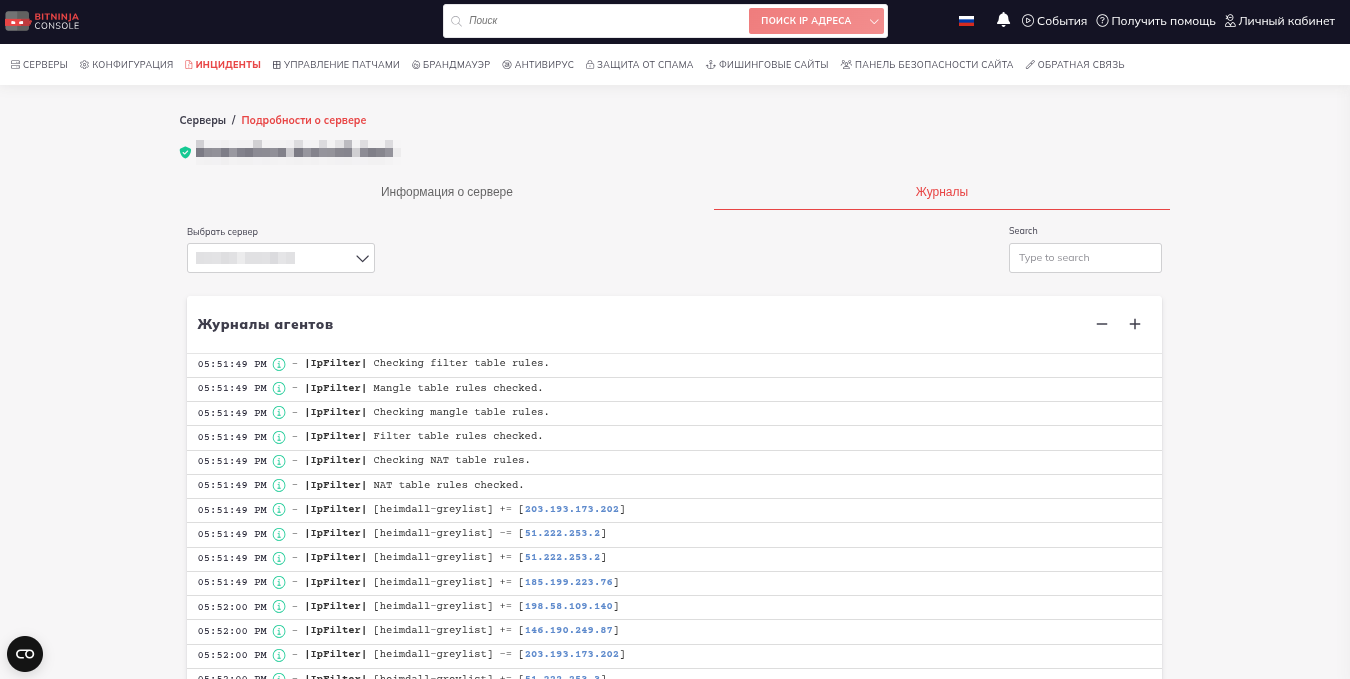Click the Серверы breadcrumb link
Viewport: 1350px width, 679px height.
pos(202,120)
